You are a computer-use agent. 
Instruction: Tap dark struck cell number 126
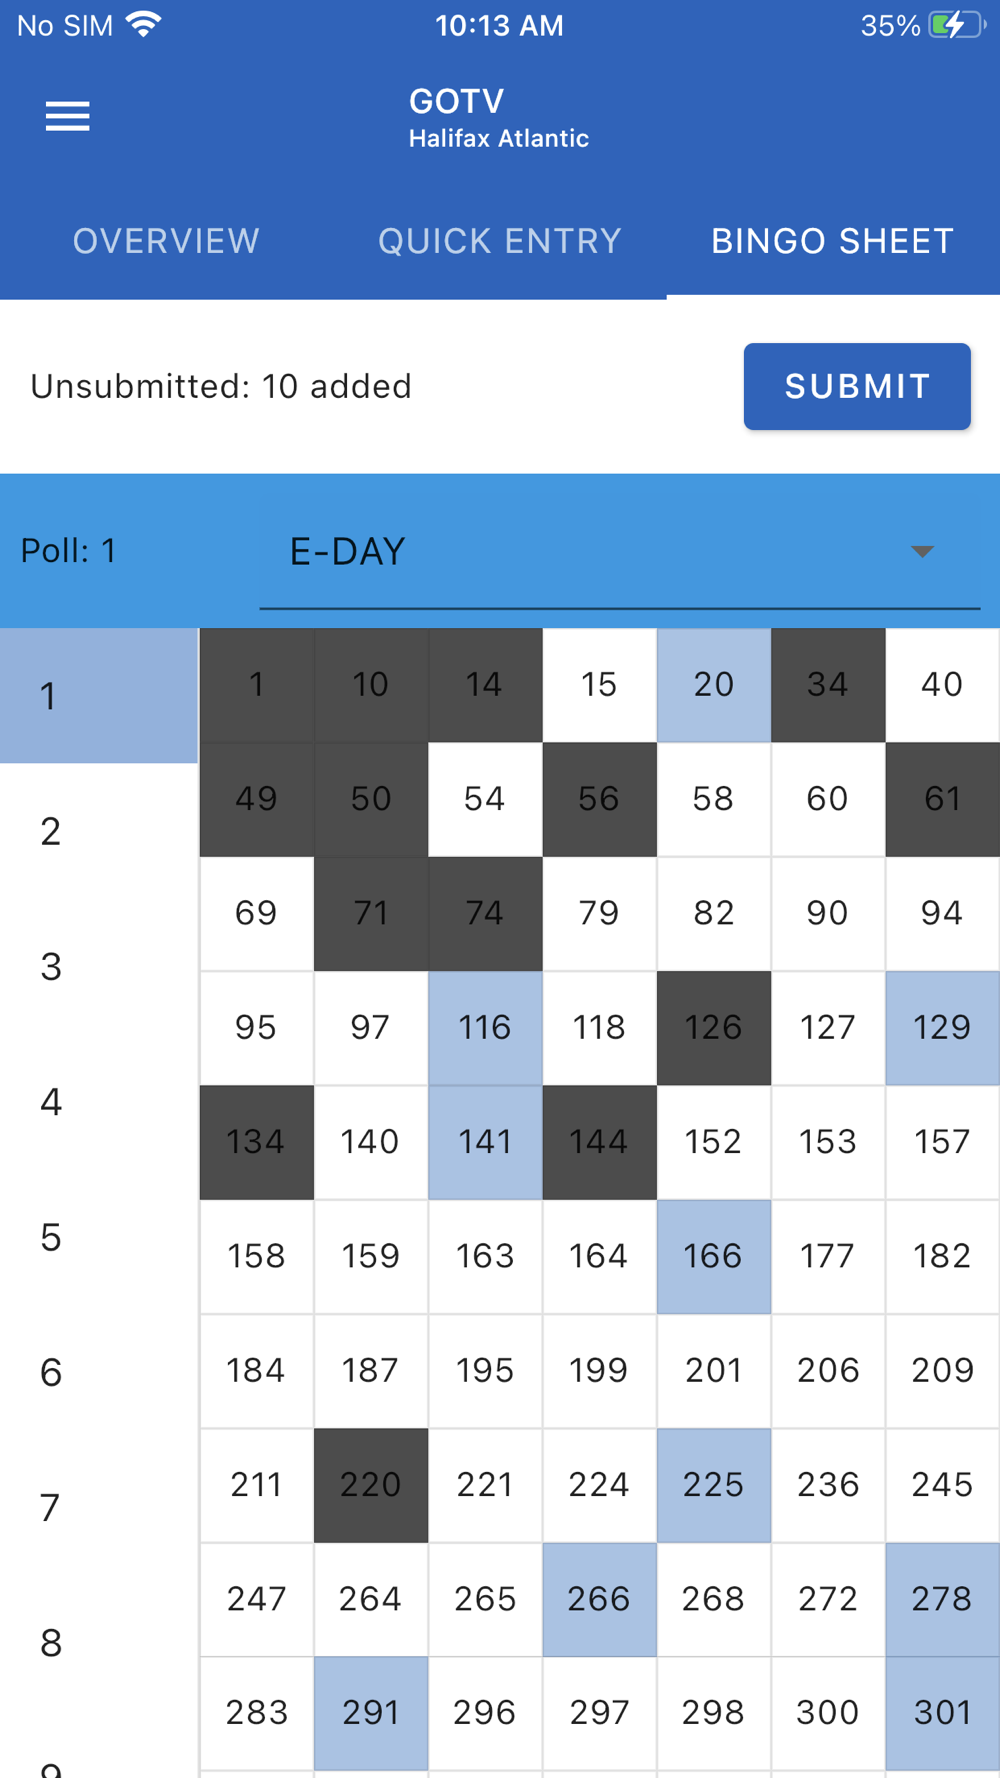(713, 1027)
